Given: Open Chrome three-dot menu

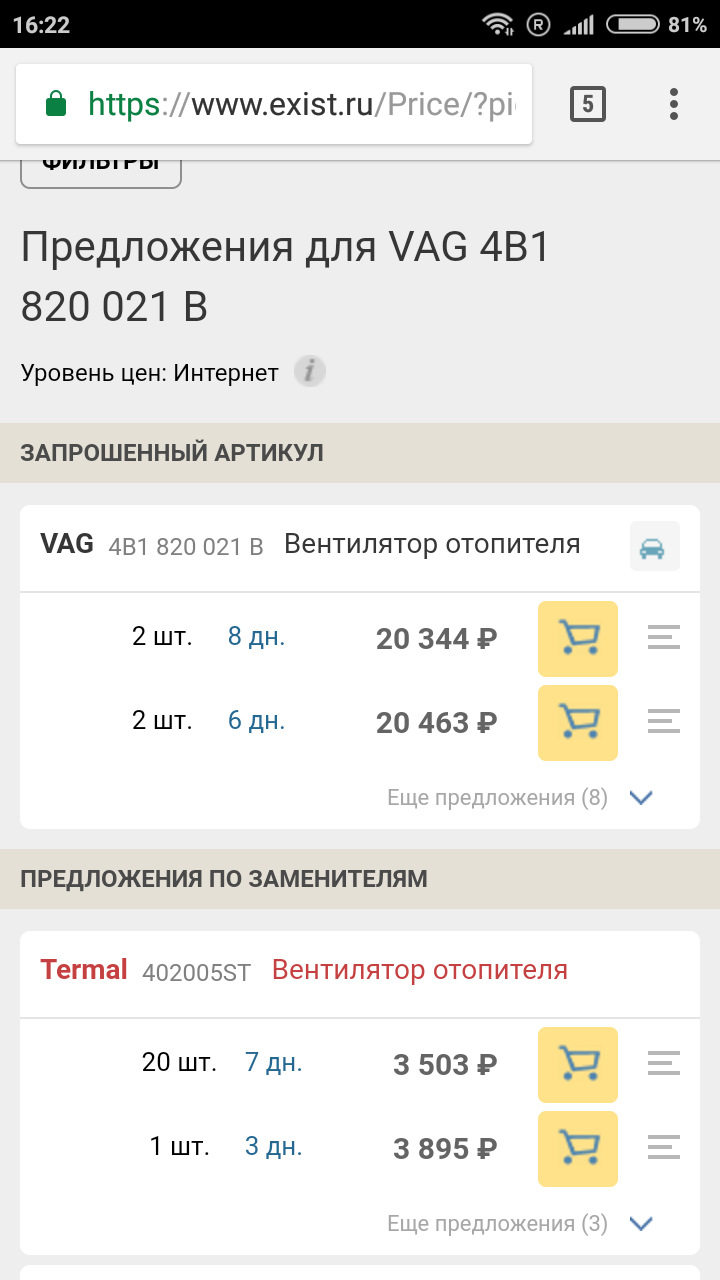Looking at the screenshot, I should [x=674, y=104].
